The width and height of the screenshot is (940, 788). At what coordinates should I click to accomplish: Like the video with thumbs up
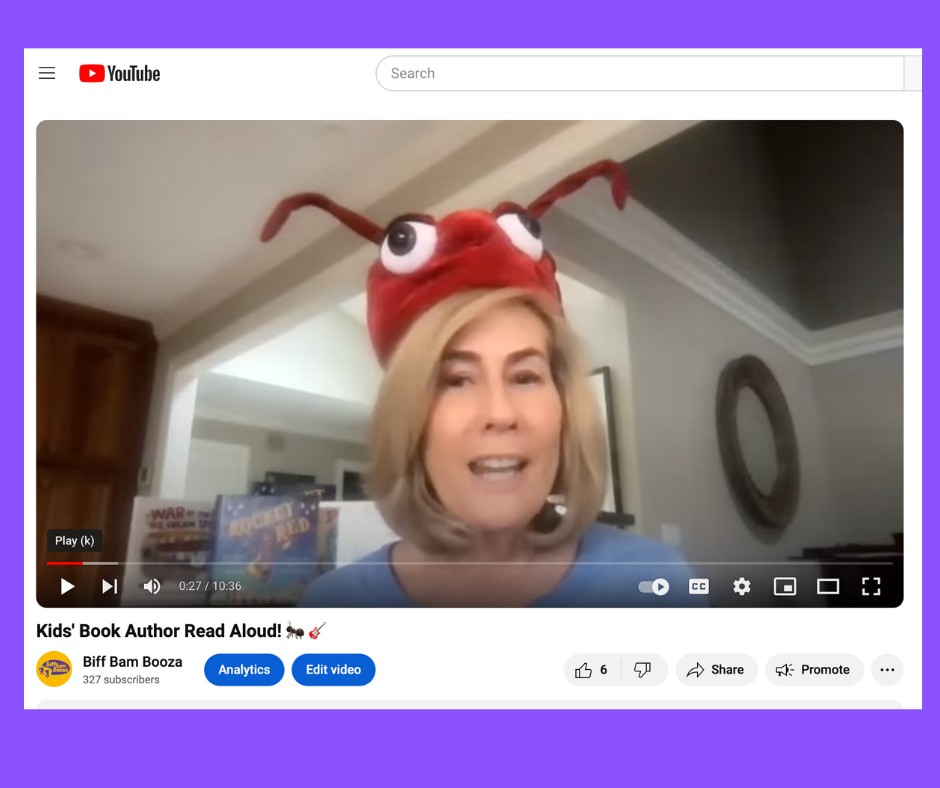[592, 670]
